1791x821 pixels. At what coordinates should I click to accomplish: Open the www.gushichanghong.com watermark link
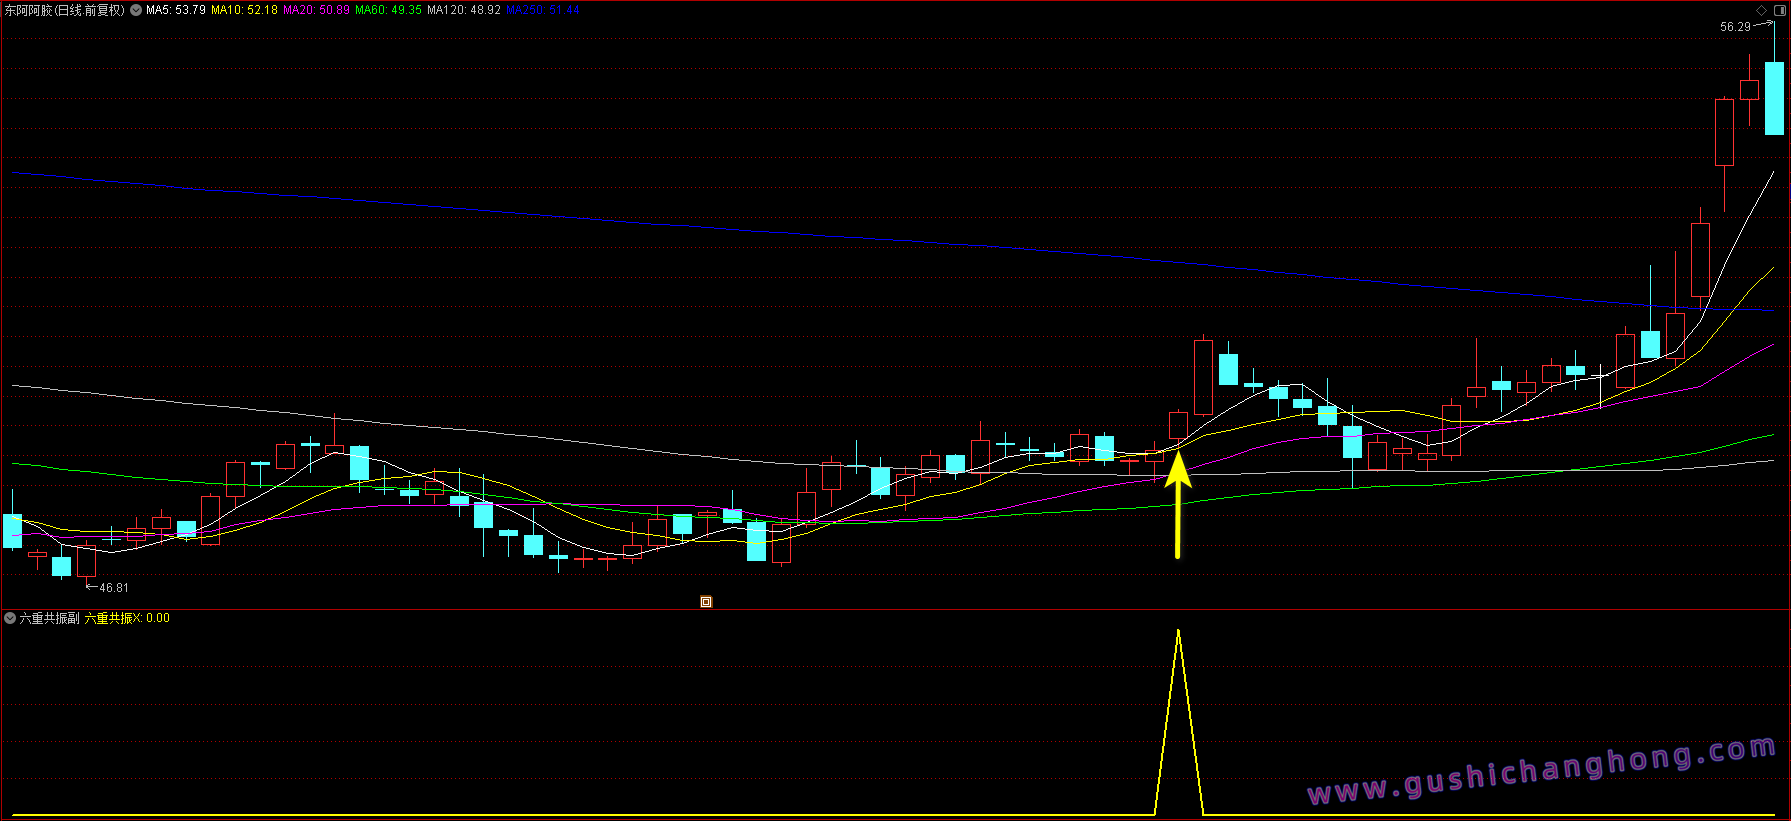click(x=1541, y=770)
